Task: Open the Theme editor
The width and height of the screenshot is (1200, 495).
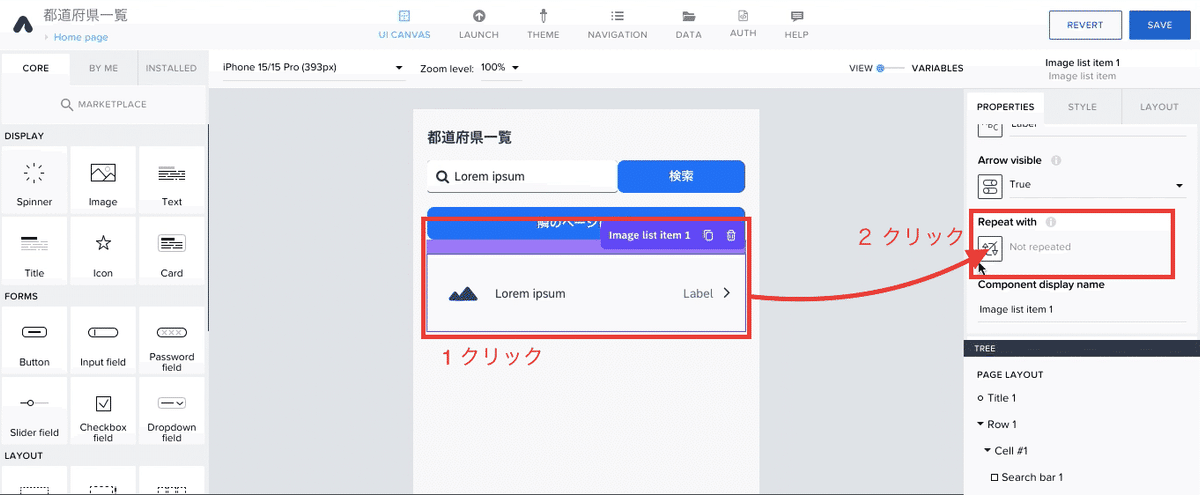Action: [544, 24]
